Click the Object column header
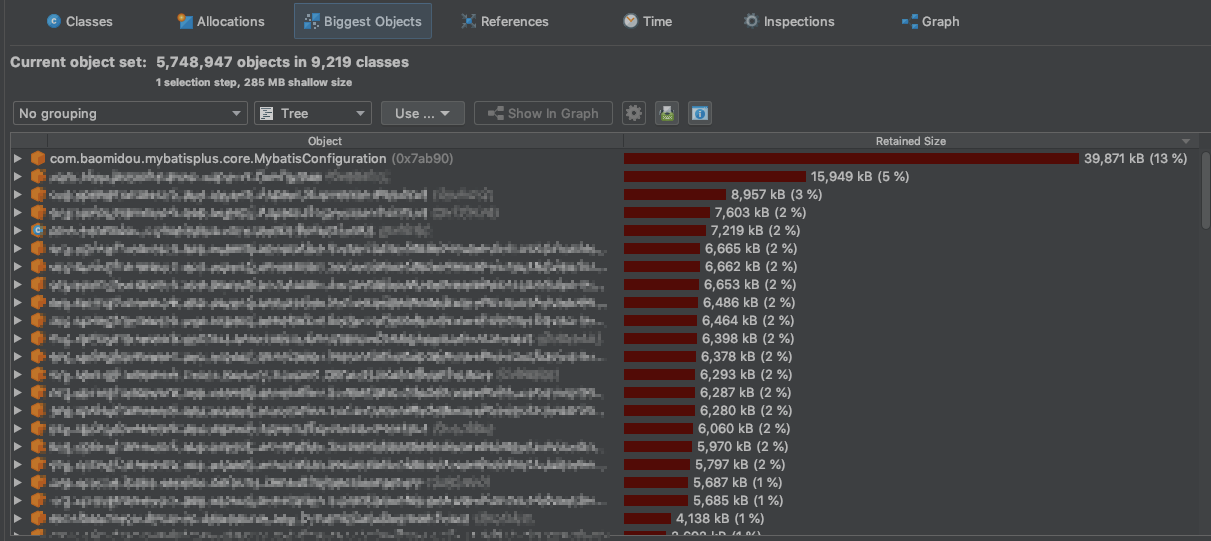The width and height of the screenshot is (1211, 541). (x=325, y=141)
